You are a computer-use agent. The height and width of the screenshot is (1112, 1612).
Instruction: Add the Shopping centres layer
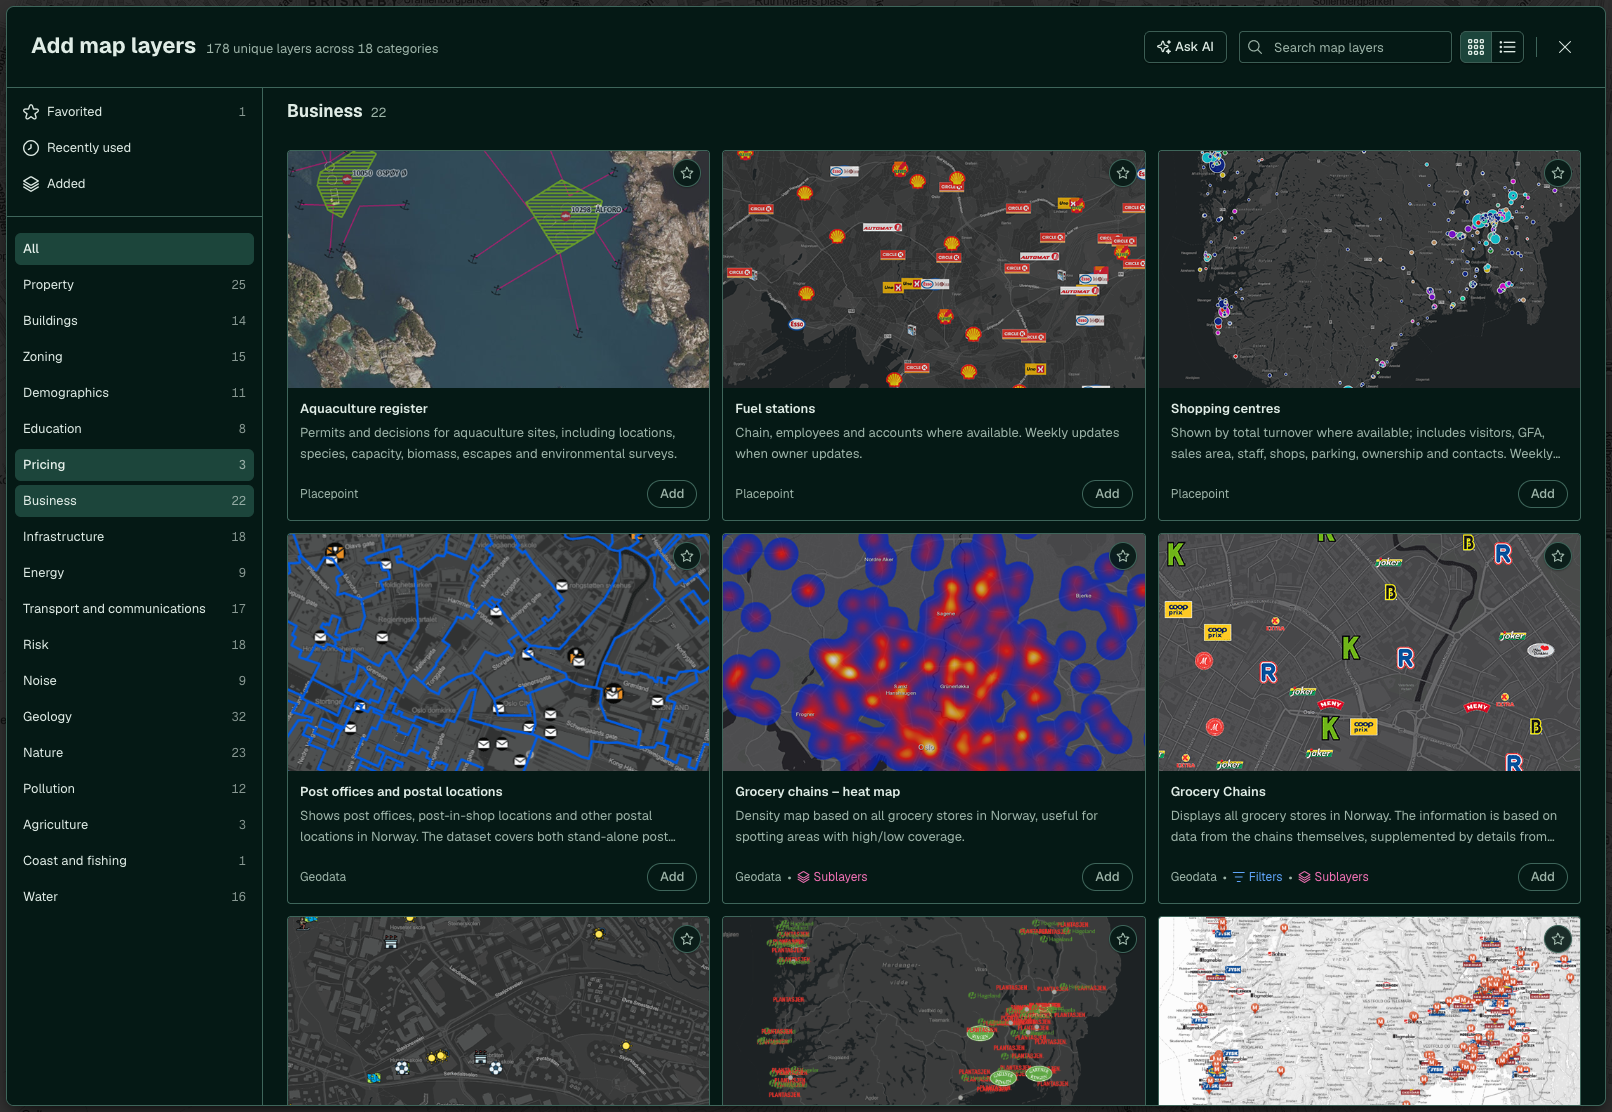pyautogui.click(x=1543, y=494)
